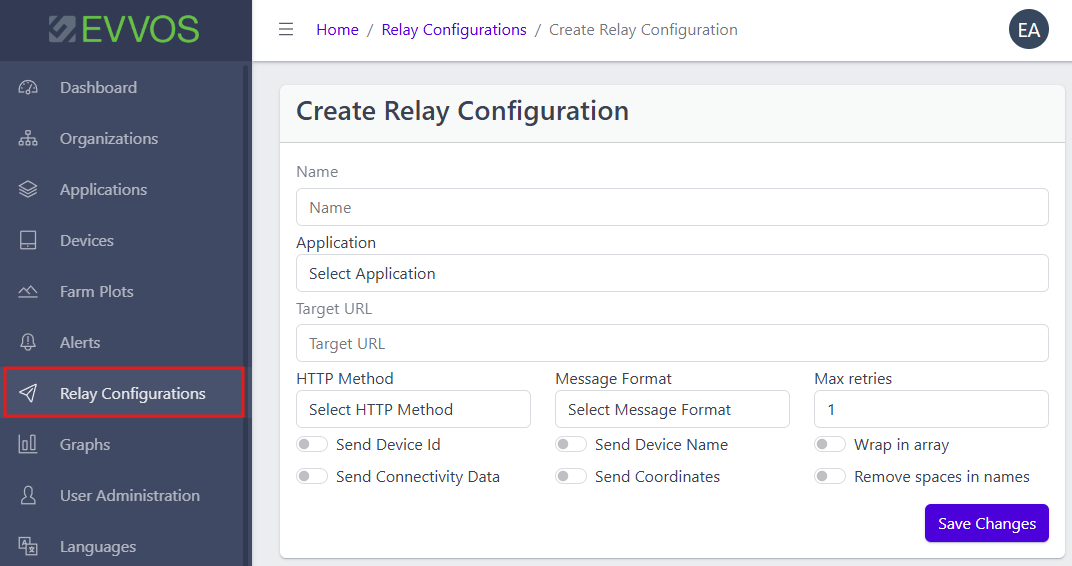The height and width of the screenshot is (566, 1072).
Task: Enable the Send Device Id switch
Action: 312,445
